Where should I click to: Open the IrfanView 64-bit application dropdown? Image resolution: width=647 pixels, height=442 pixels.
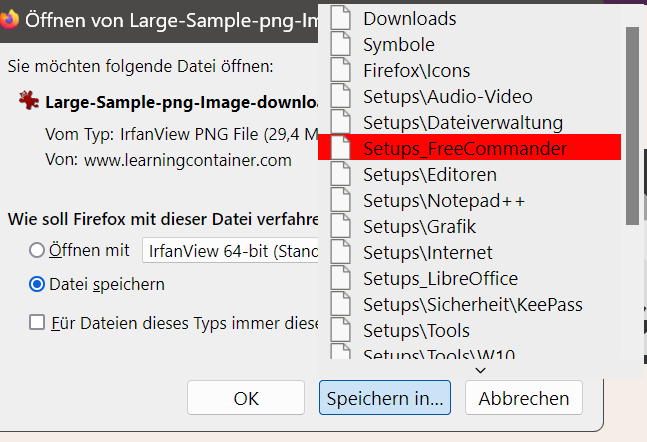[x=230, y=250]
